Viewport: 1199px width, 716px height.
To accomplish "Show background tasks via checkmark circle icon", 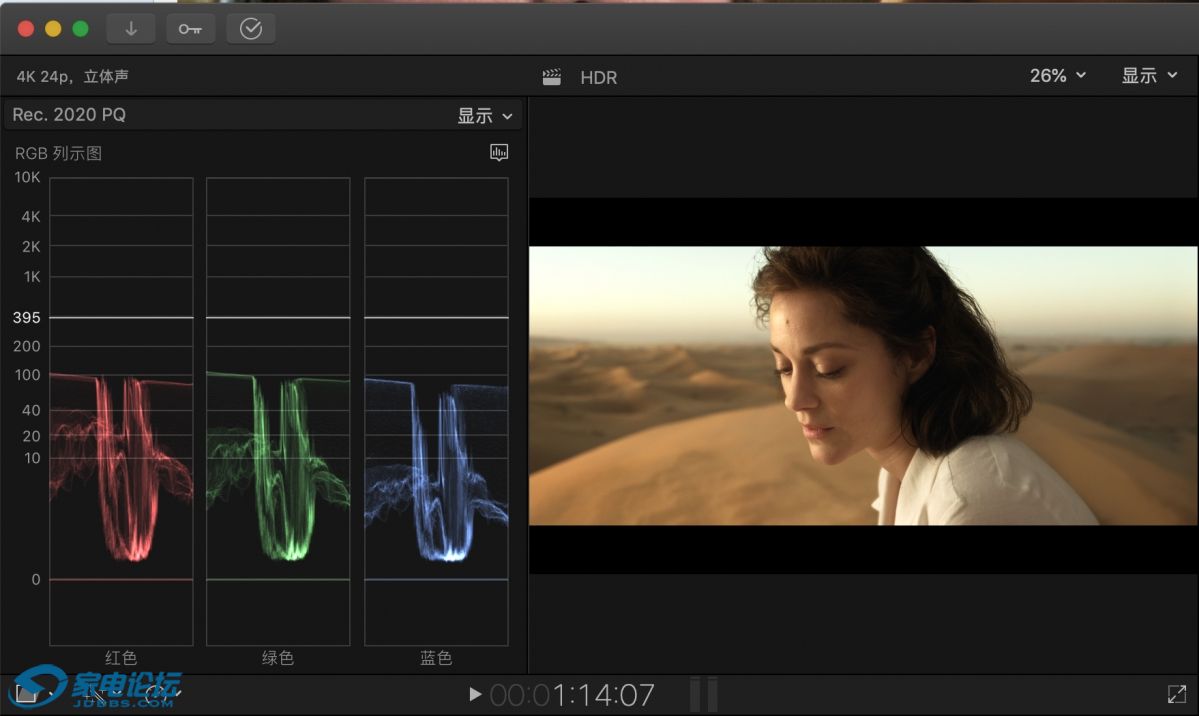I will [251, 29].
